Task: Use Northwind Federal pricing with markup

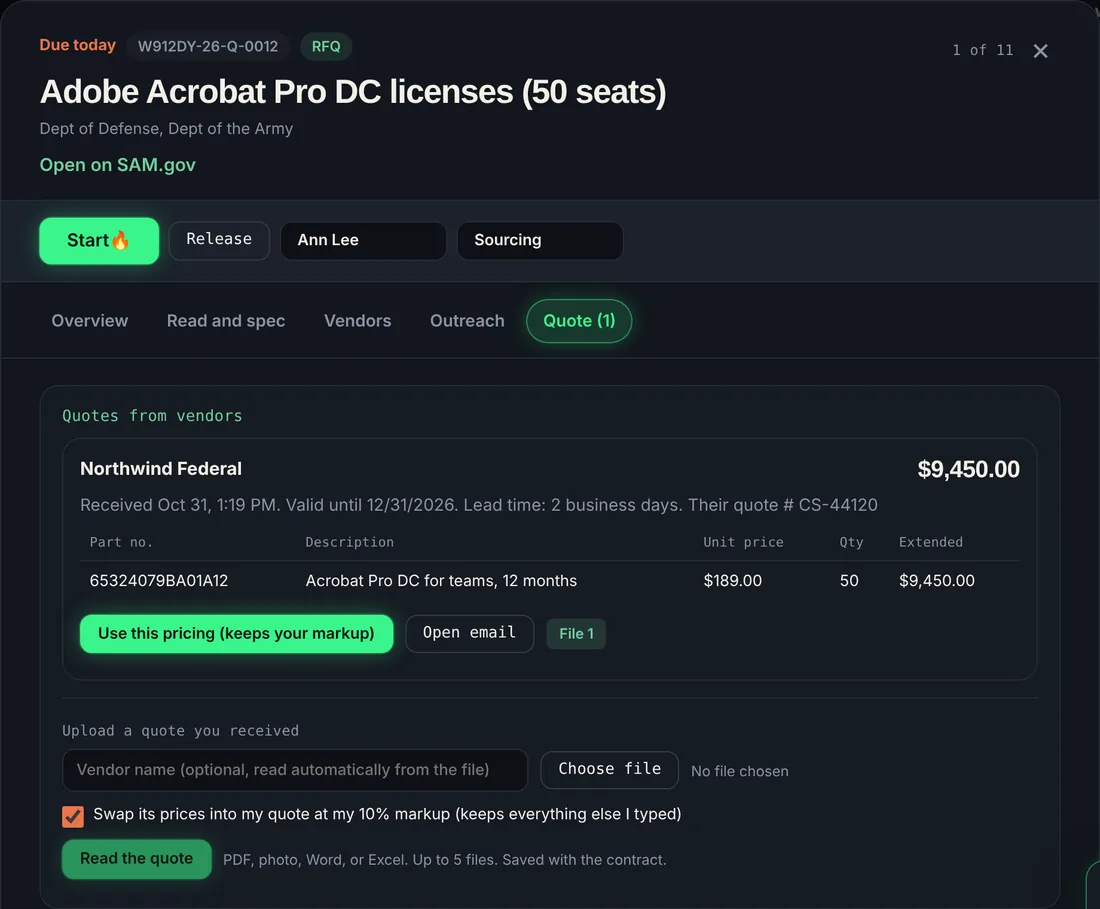Action: (236, 634)
